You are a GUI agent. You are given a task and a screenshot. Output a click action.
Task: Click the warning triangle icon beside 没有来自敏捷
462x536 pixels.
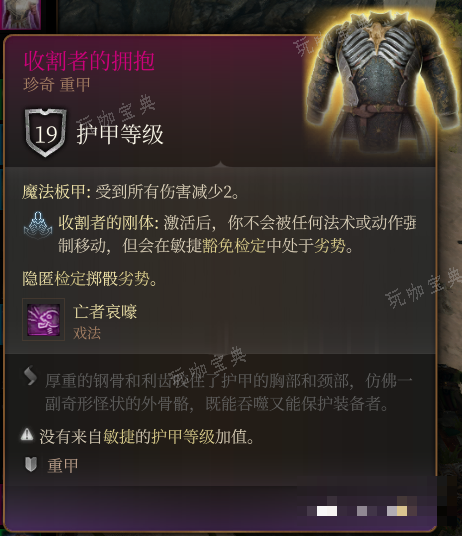click(x=27, y=434)
